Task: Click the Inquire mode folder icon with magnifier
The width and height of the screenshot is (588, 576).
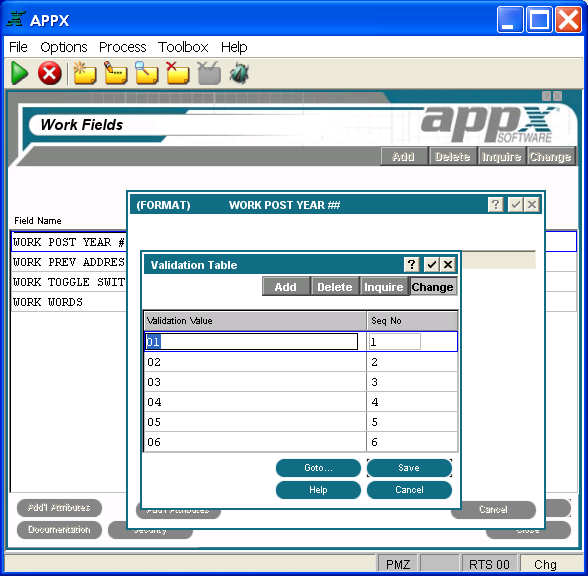Action: [147, 73]
